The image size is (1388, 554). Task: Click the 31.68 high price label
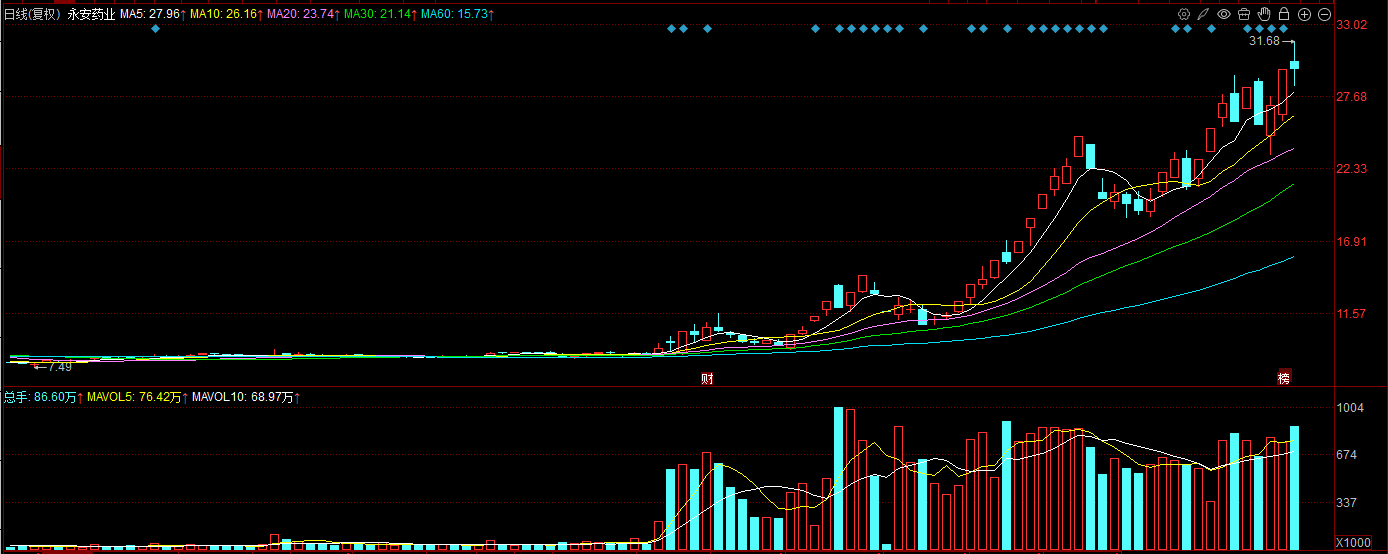point(1265,41)
